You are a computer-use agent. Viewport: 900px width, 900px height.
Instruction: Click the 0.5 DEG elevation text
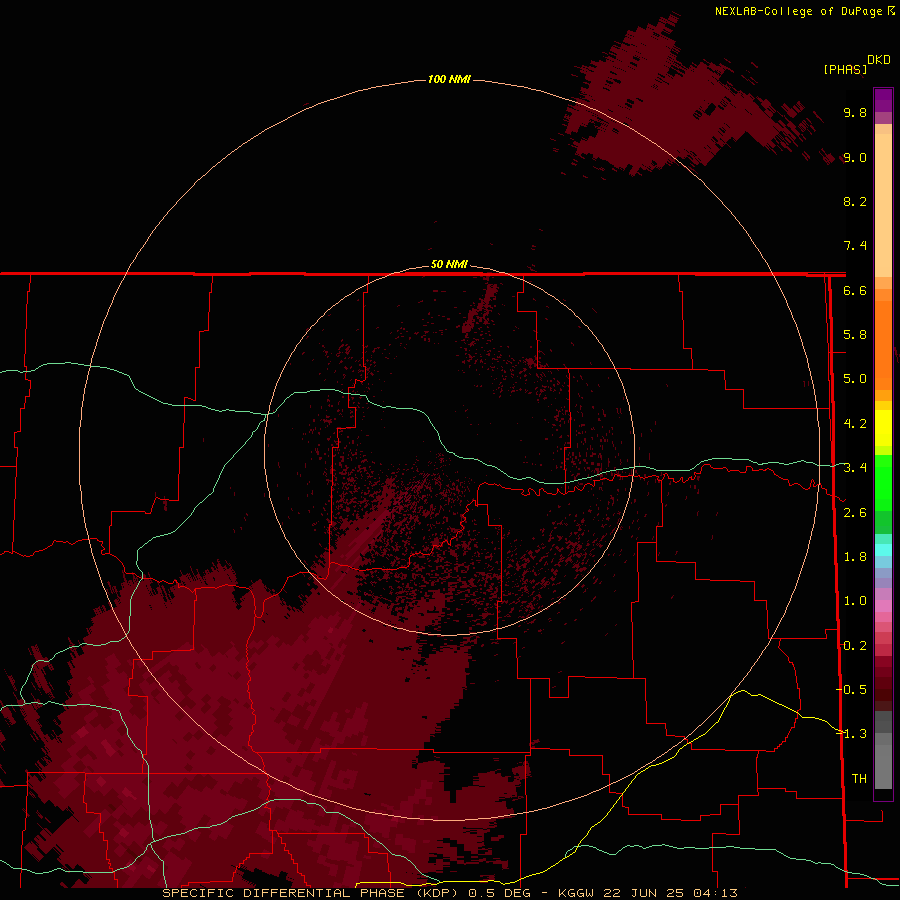[x=499, y=893]
